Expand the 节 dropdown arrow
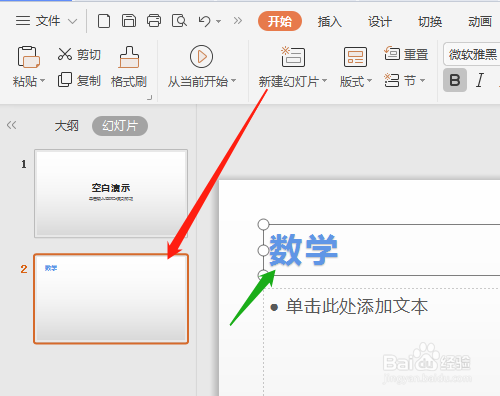500x396 pixels. [x=422, y=80]
